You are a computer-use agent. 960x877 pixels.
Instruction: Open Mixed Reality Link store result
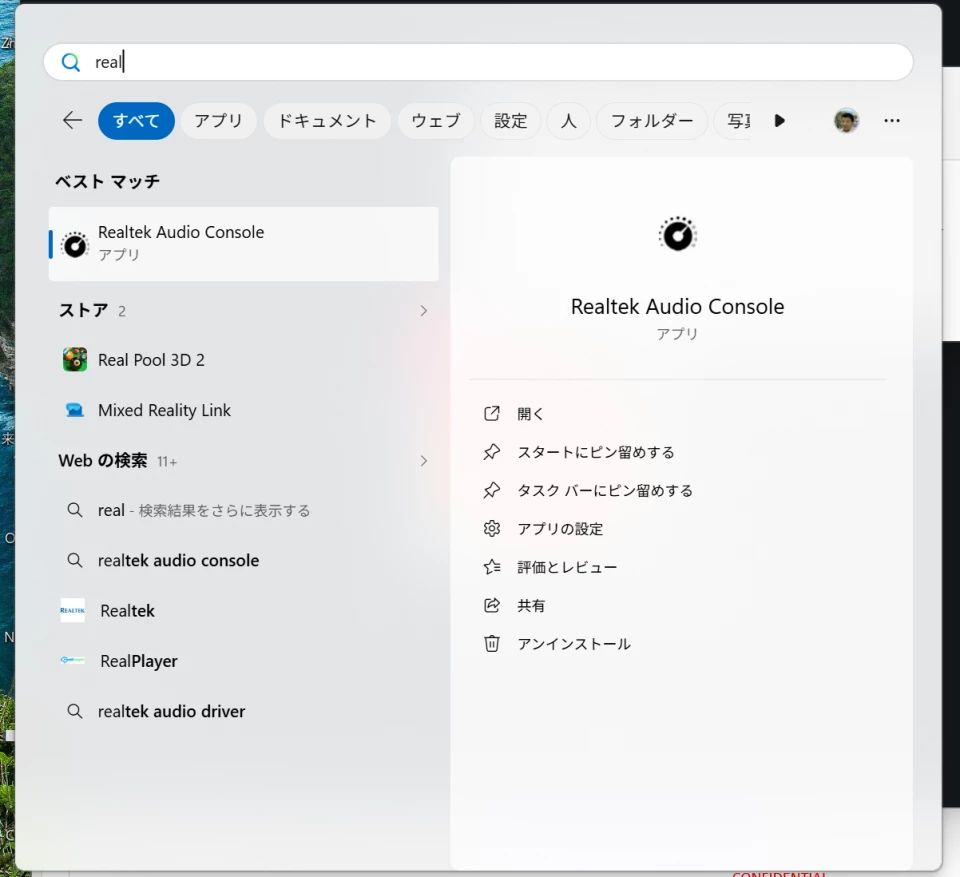point(243,410)
